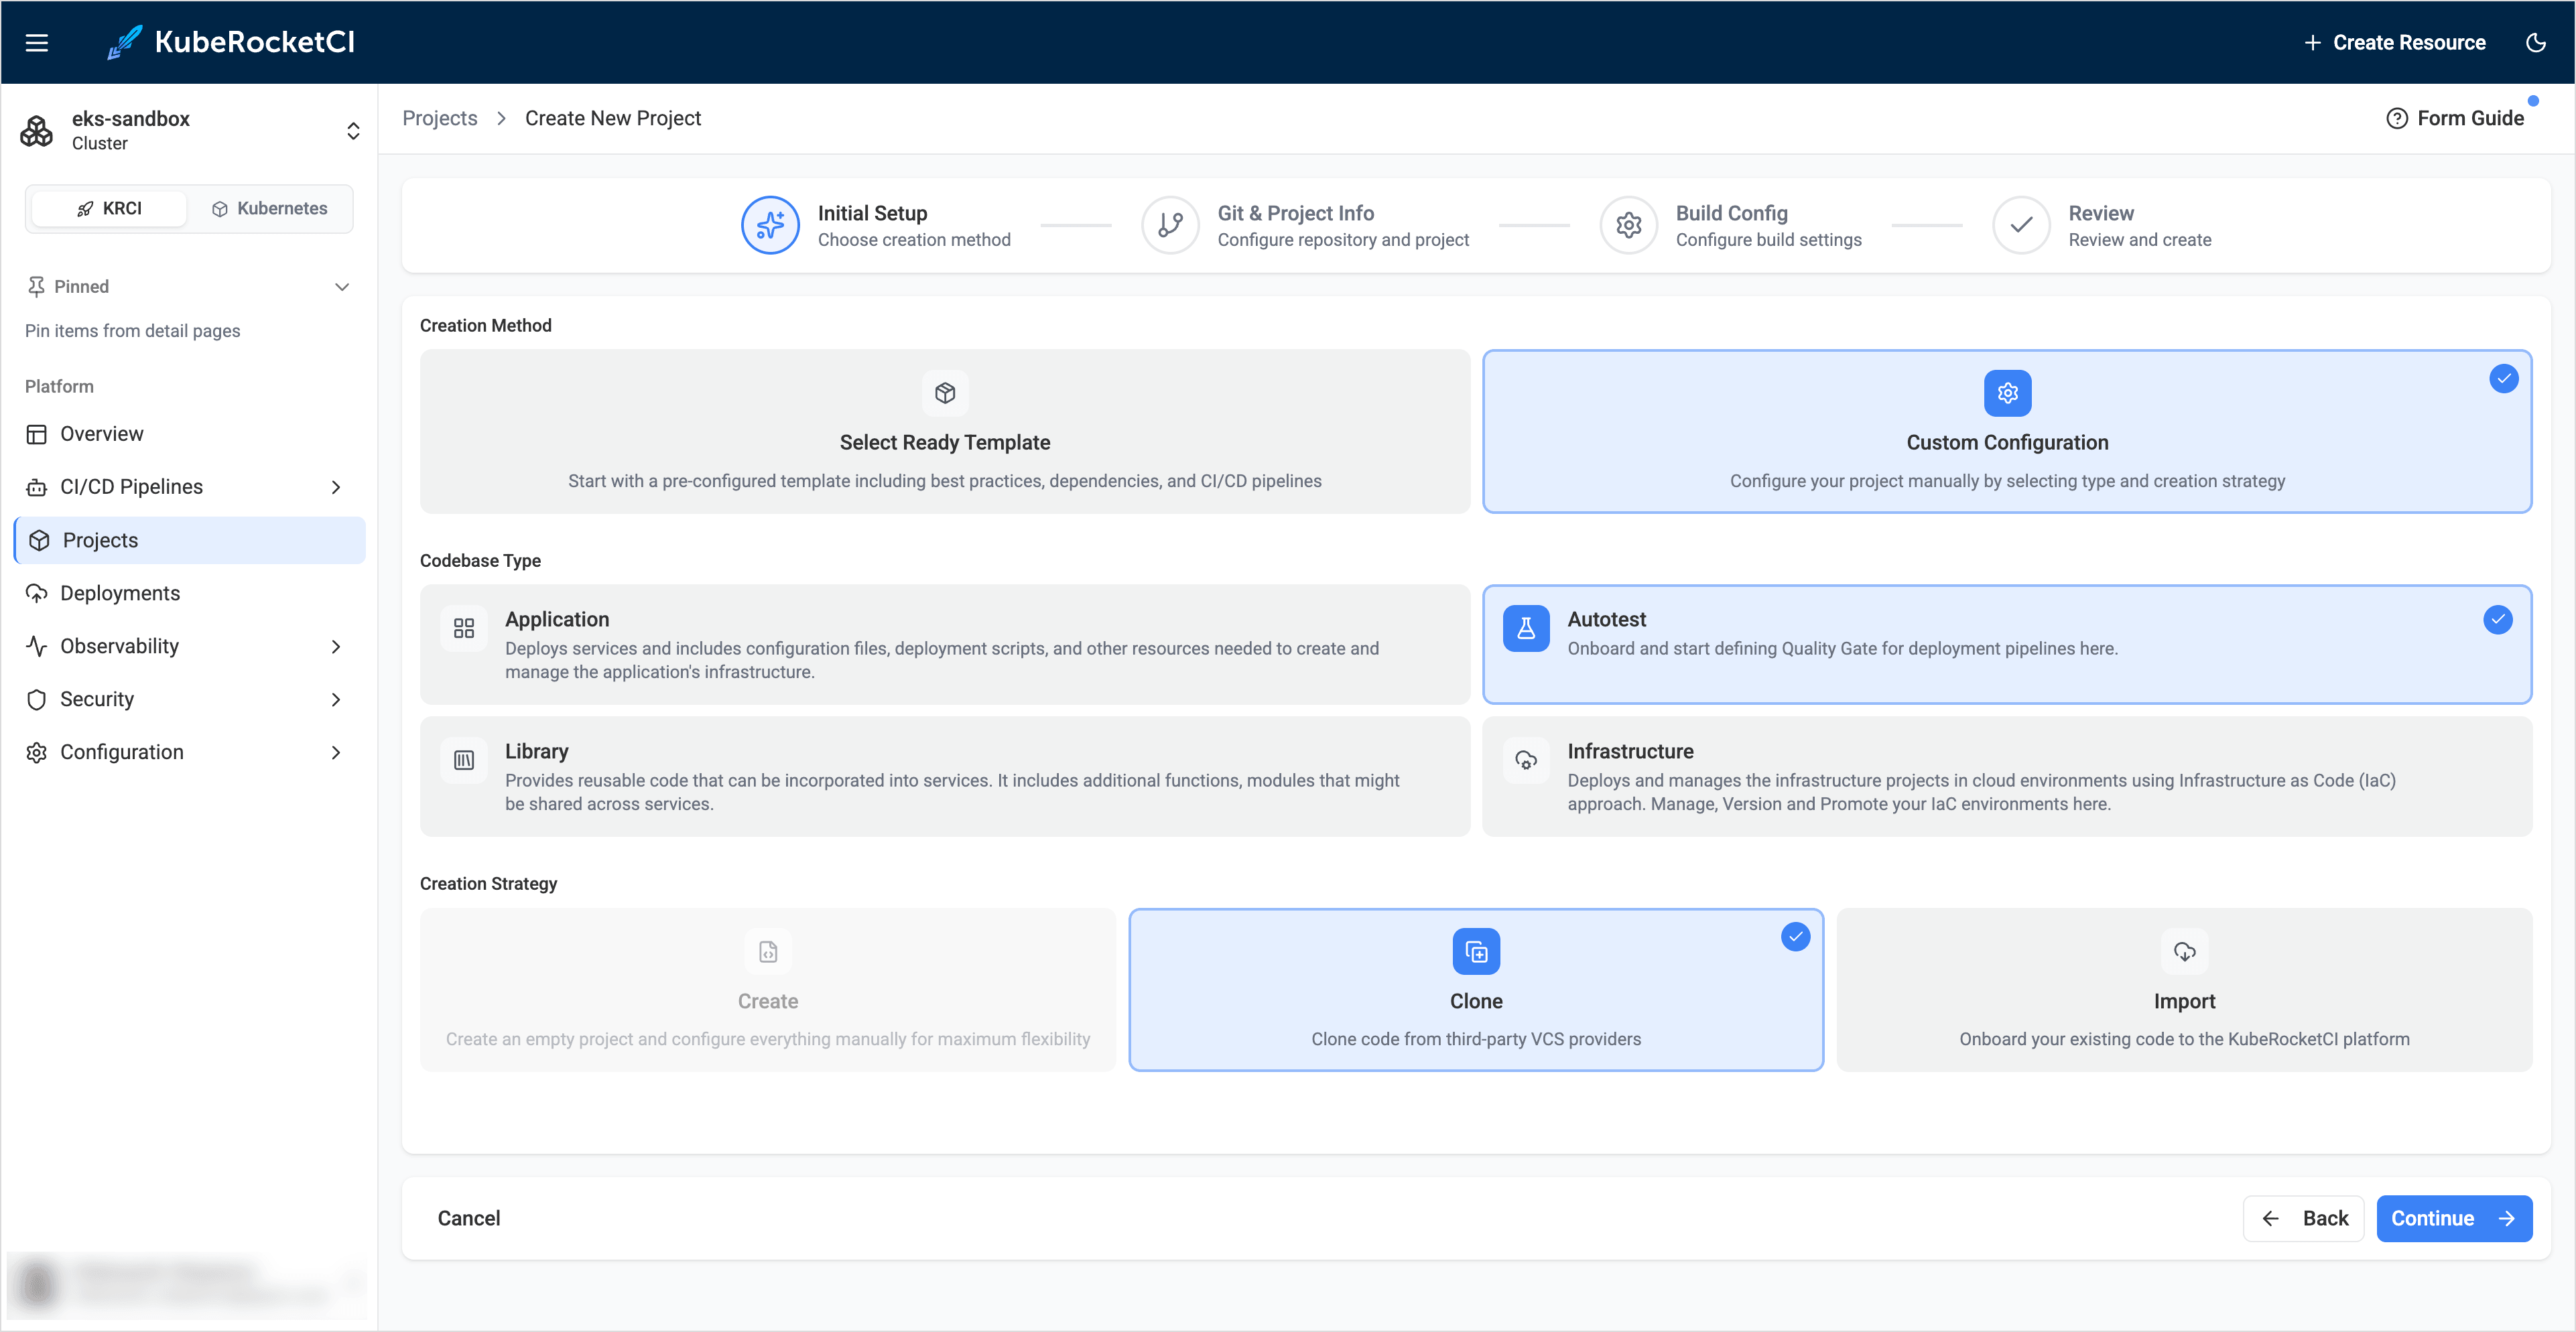Click 'Pin items from detail pages' text

point(133,331)
